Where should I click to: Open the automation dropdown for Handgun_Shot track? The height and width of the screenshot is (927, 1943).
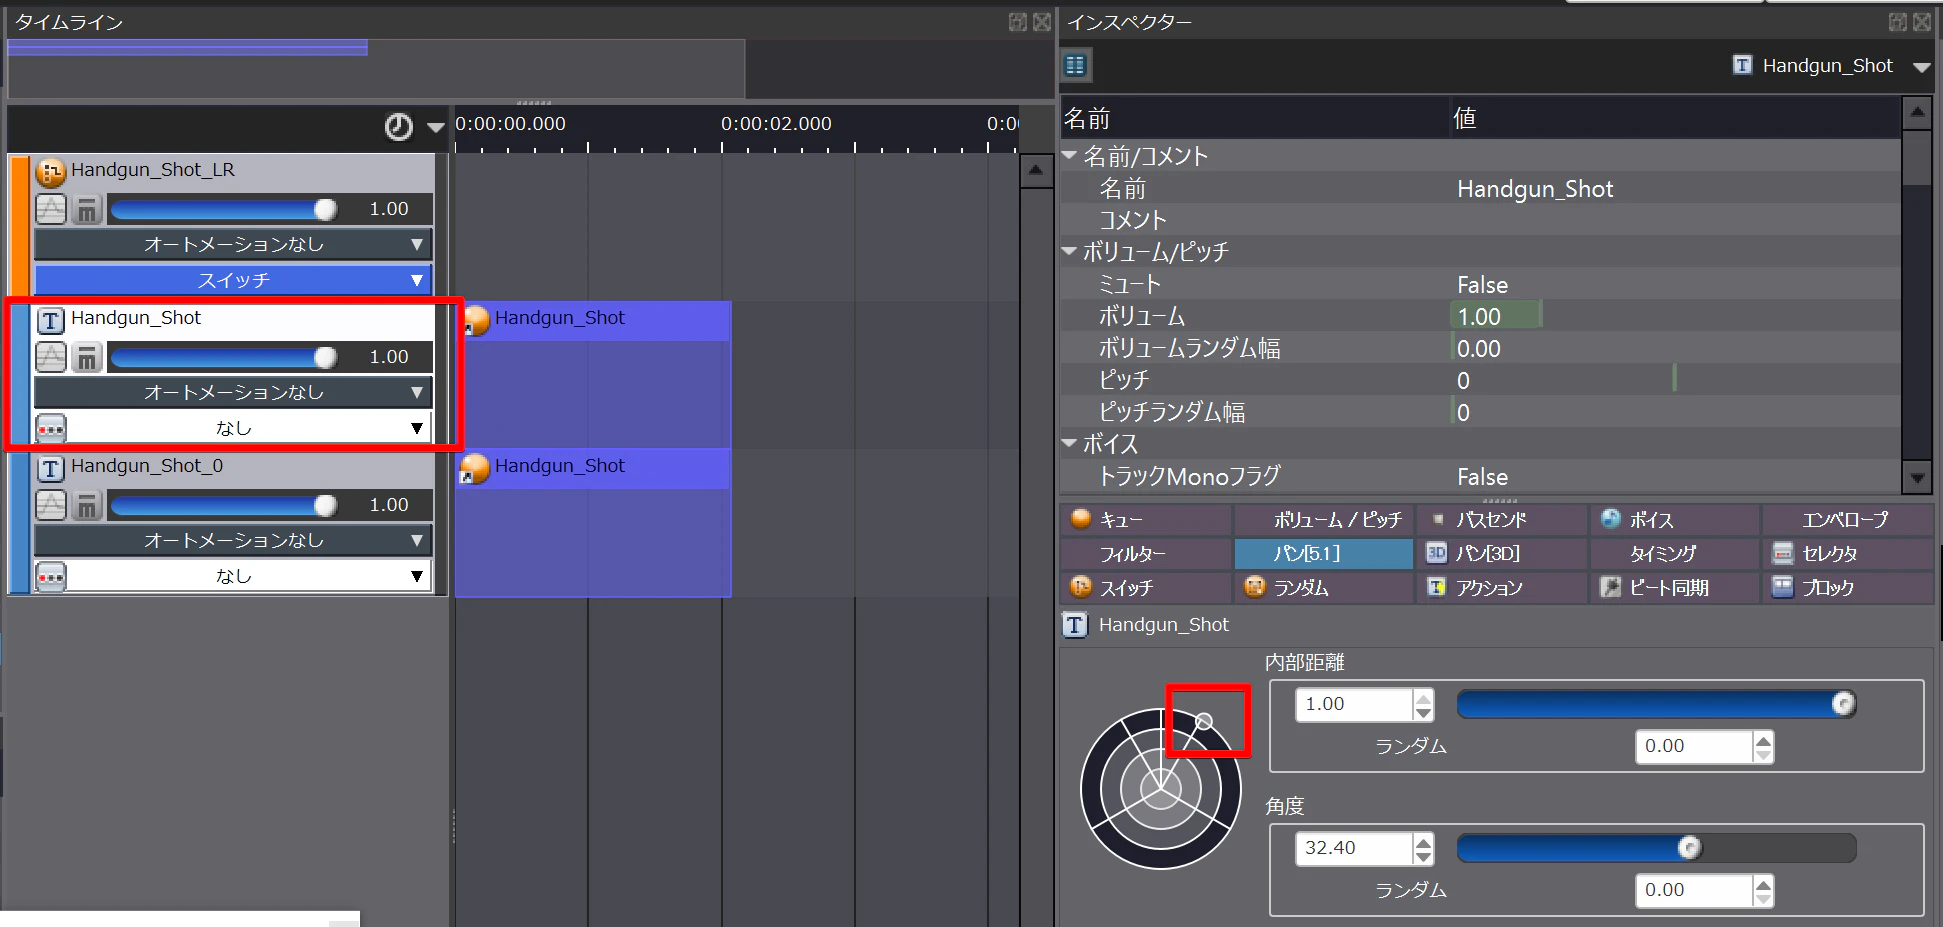pos(233,392)
